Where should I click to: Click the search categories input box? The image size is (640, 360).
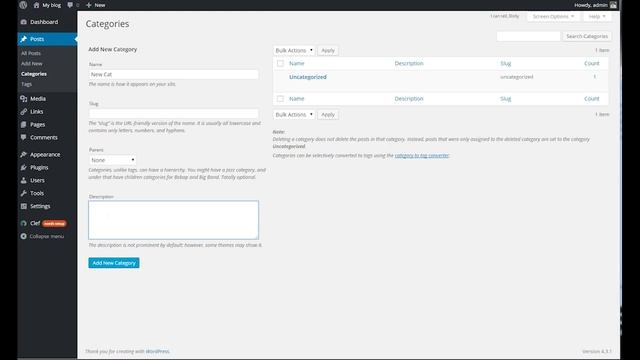pyautogui.click(x=528, y=36)
